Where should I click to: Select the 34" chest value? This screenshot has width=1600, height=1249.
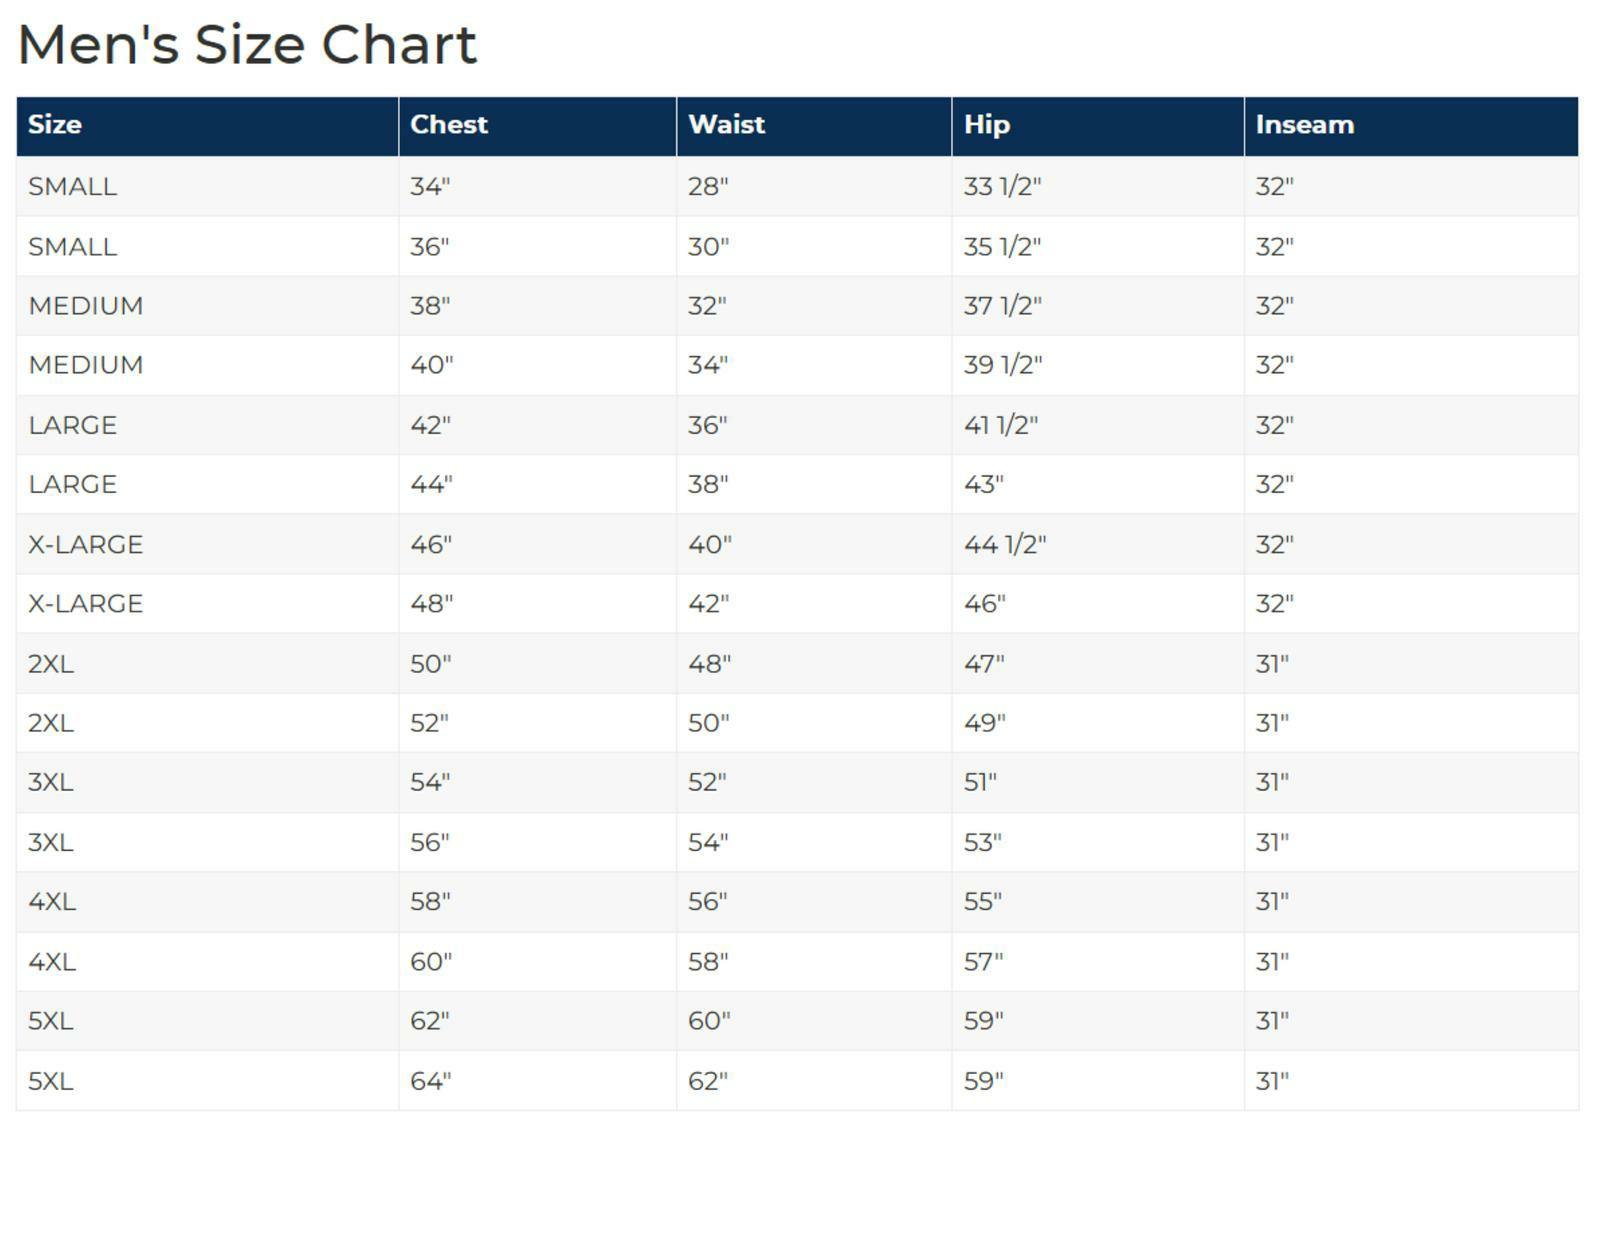coord(430,187)
